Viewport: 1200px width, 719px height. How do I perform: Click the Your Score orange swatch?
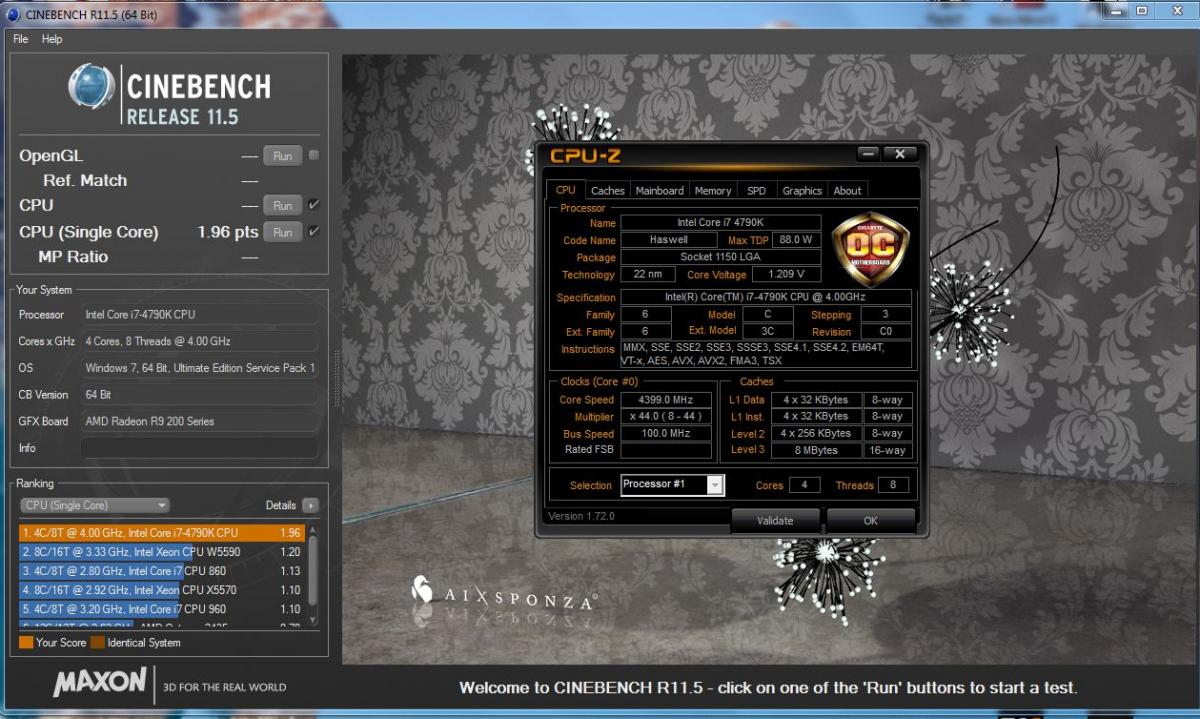[x=26, y=643]
